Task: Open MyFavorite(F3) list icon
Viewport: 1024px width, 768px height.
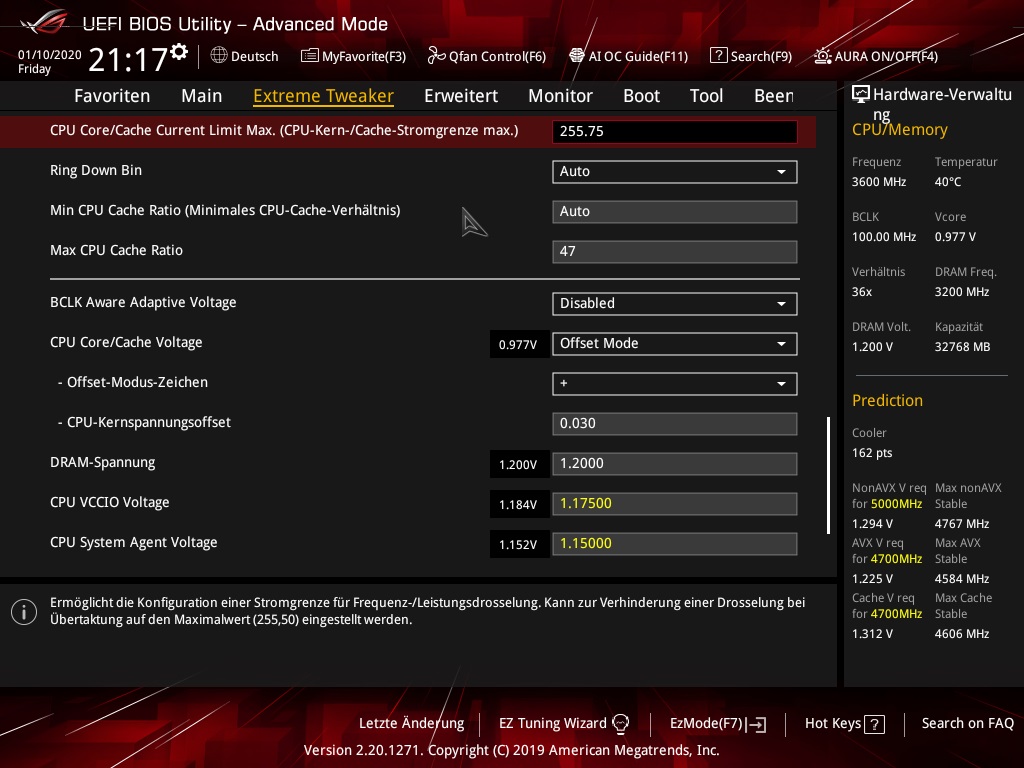Action: click(x=310, y=56)
